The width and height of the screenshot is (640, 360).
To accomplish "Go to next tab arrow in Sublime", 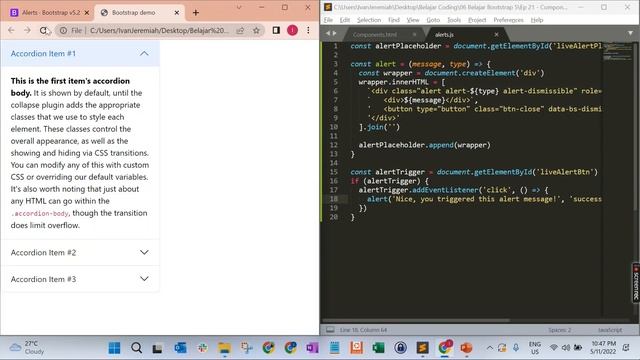I will tap(335, 33).
